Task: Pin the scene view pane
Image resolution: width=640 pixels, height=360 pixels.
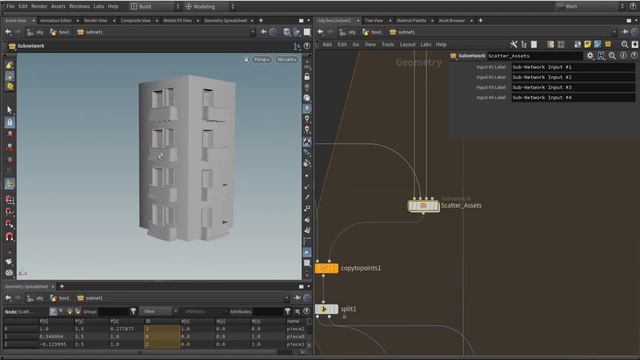Action: [264, 32]
